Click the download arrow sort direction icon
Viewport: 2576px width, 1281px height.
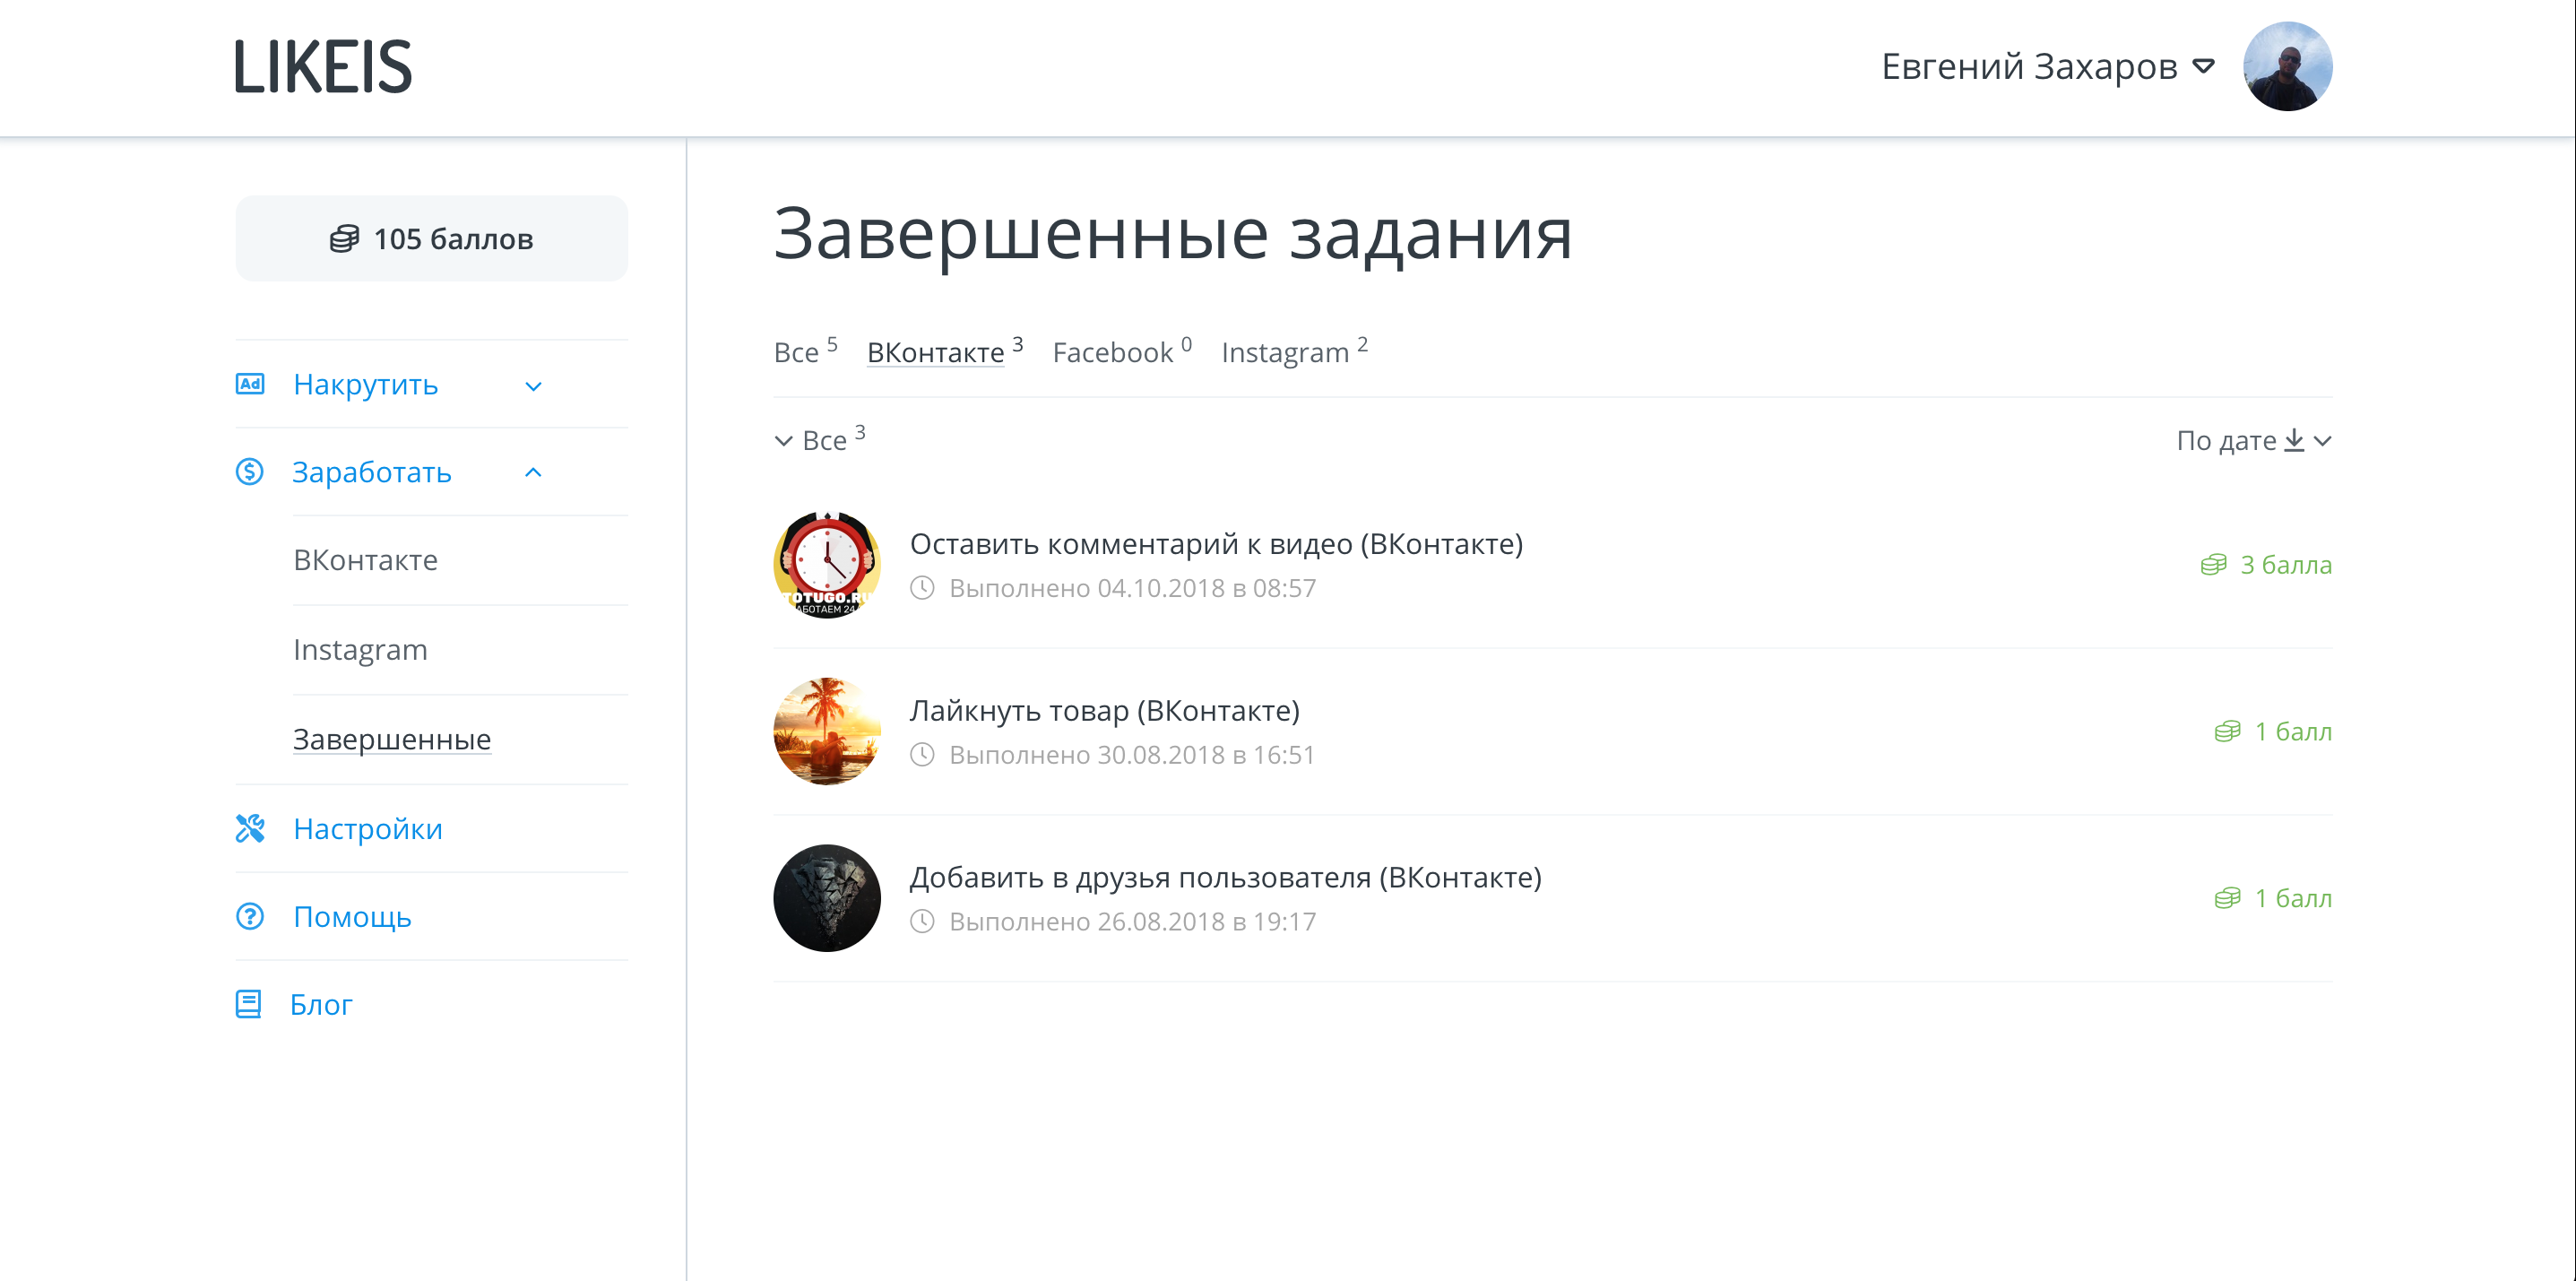2294,440
